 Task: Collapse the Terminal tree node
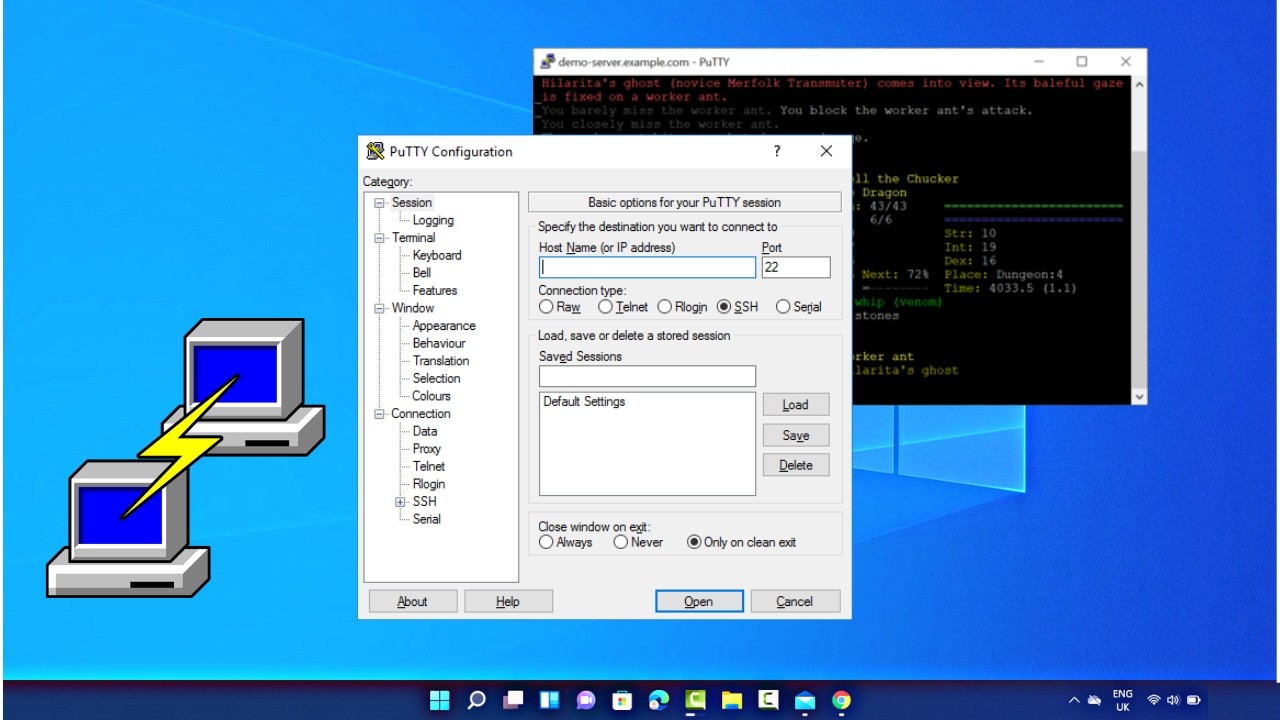pos(380,238)
